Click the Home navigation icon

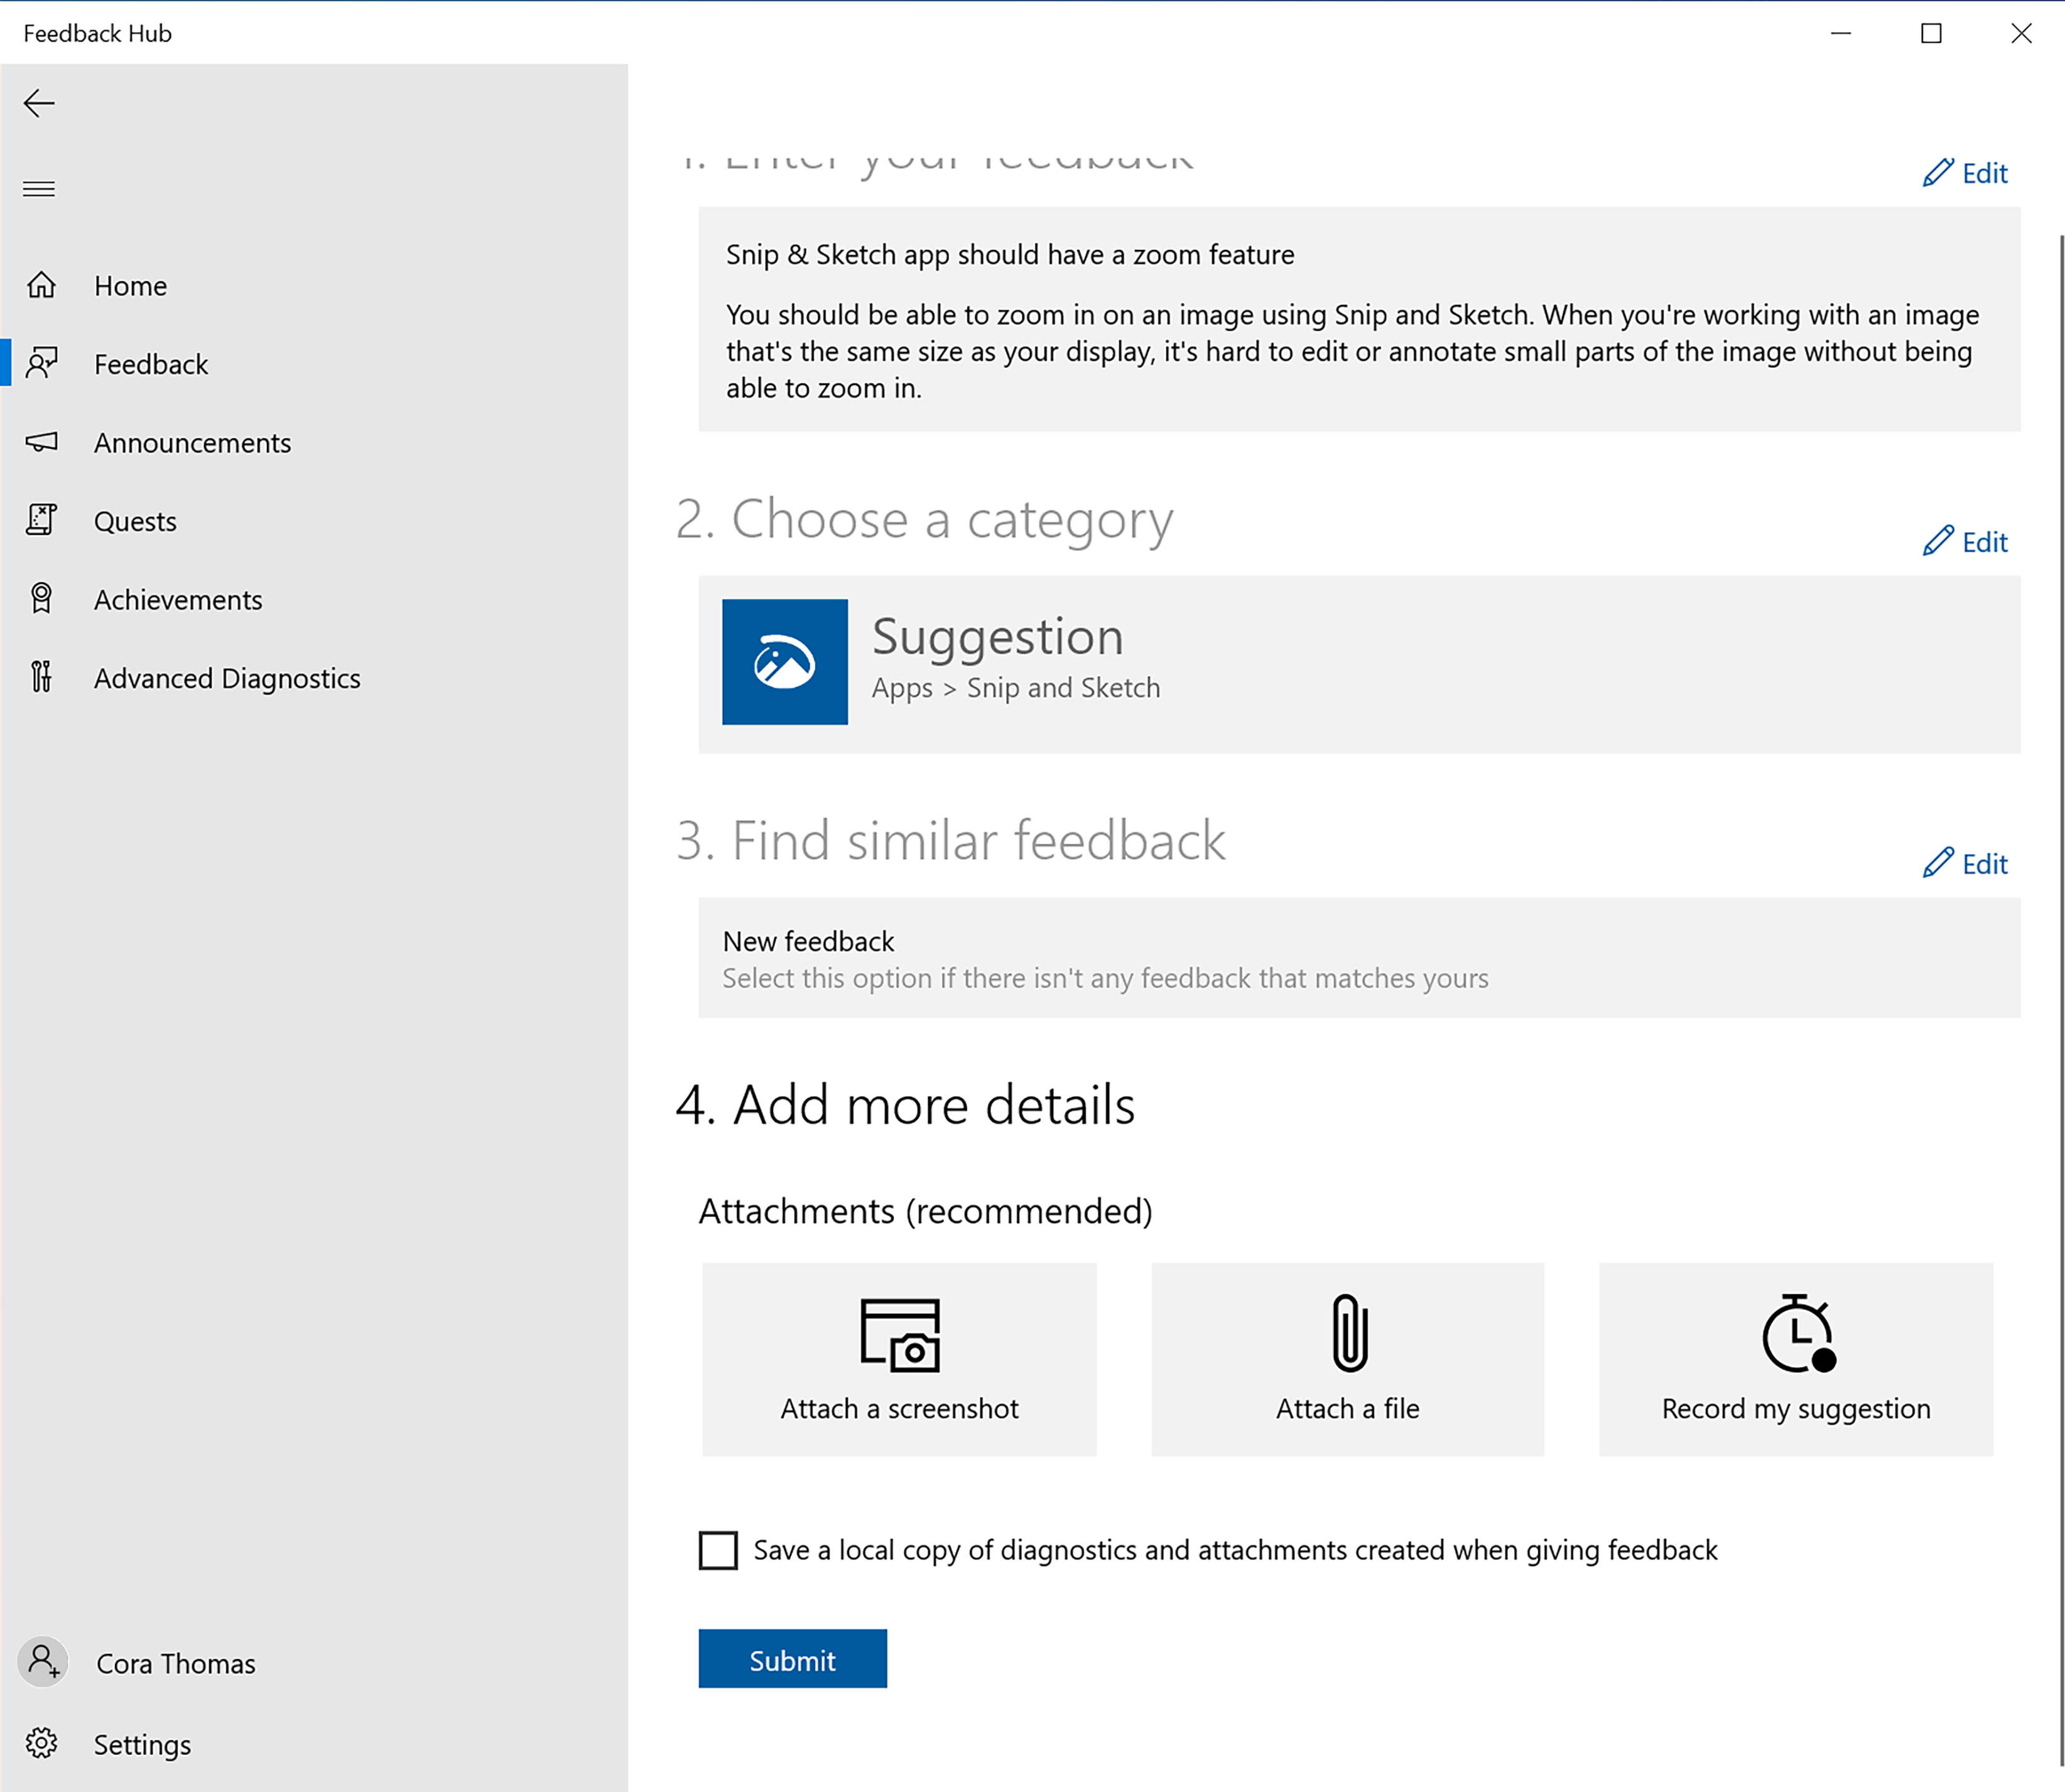tap(44, 284)
